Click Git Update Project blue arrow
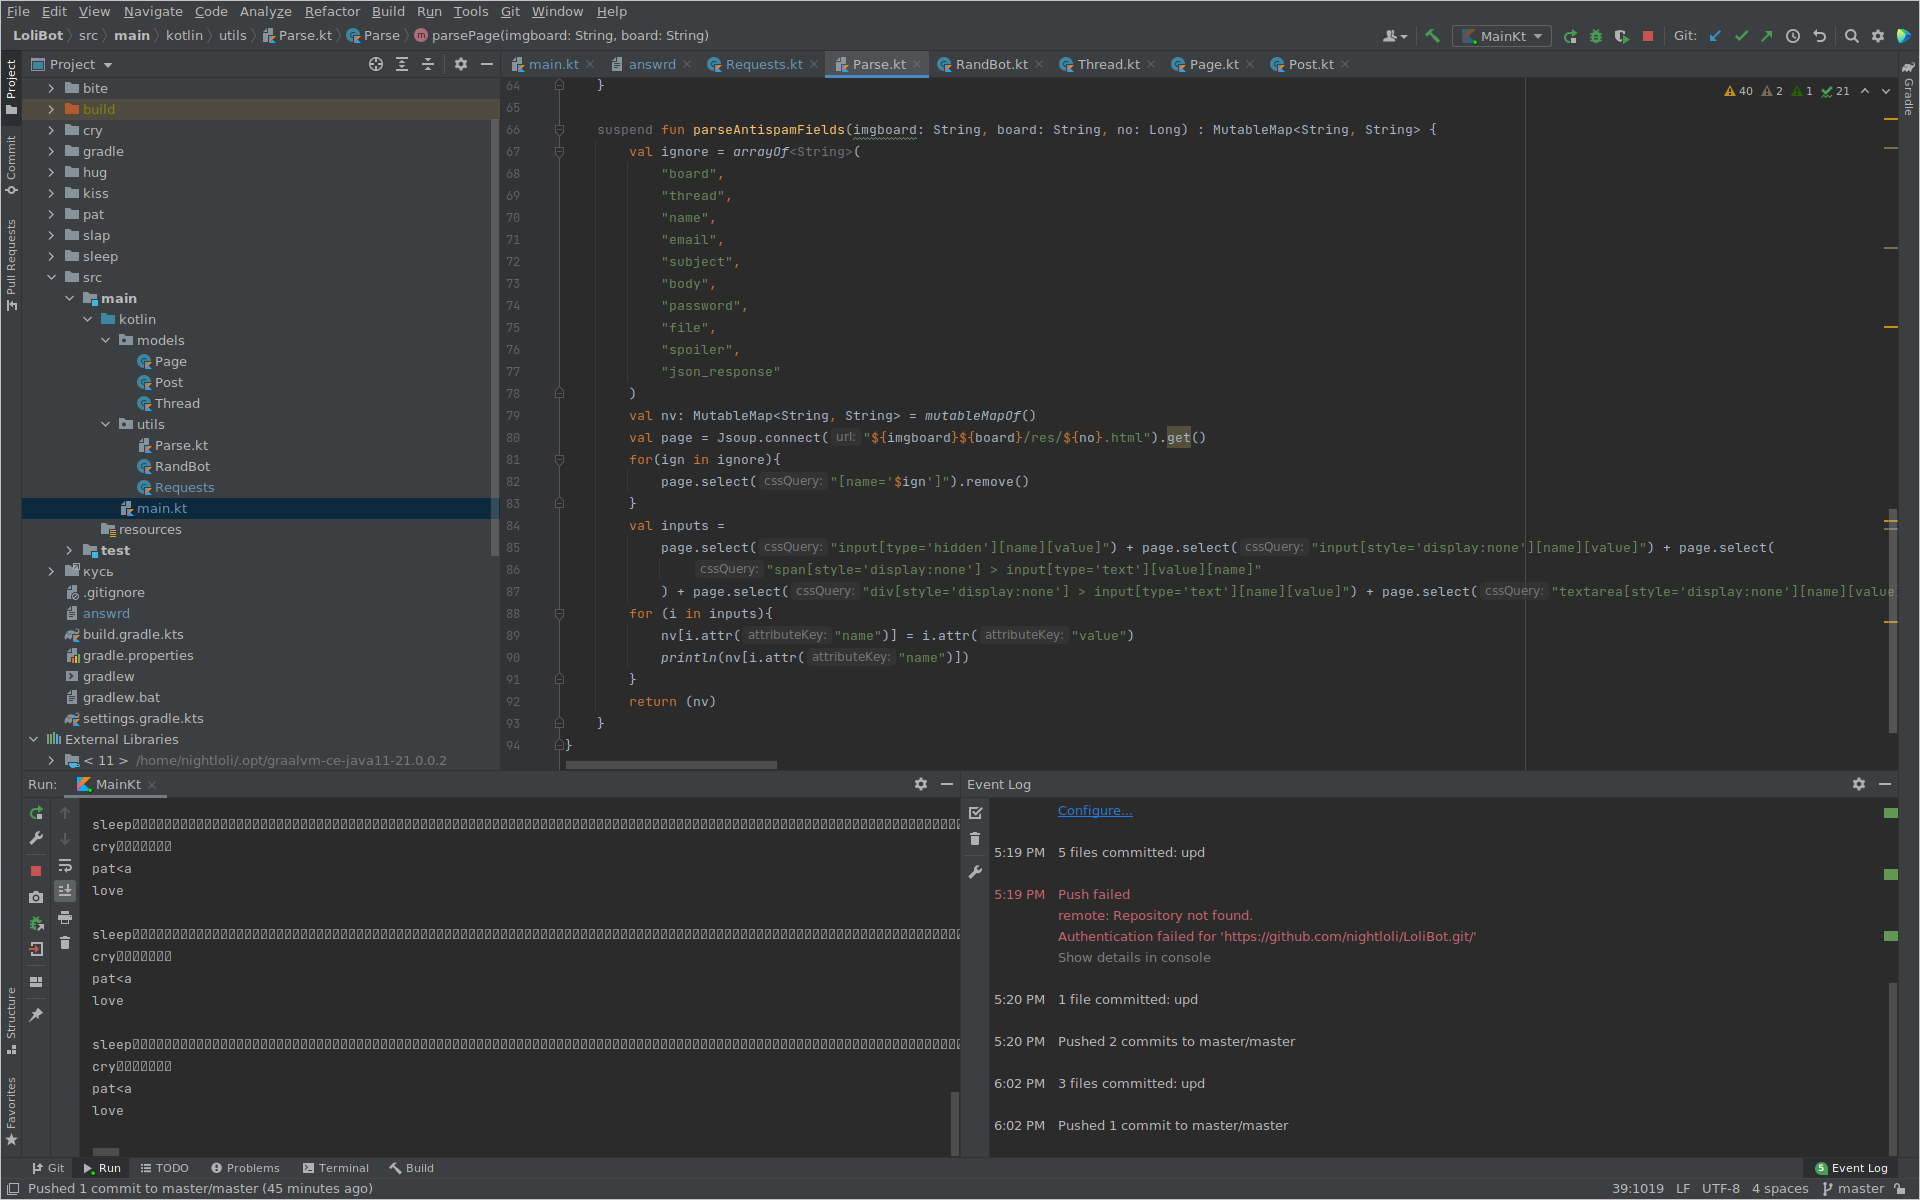The width and height of the screenshot is (1920, 1200). pyautogui.click(x=1715, y=36)
